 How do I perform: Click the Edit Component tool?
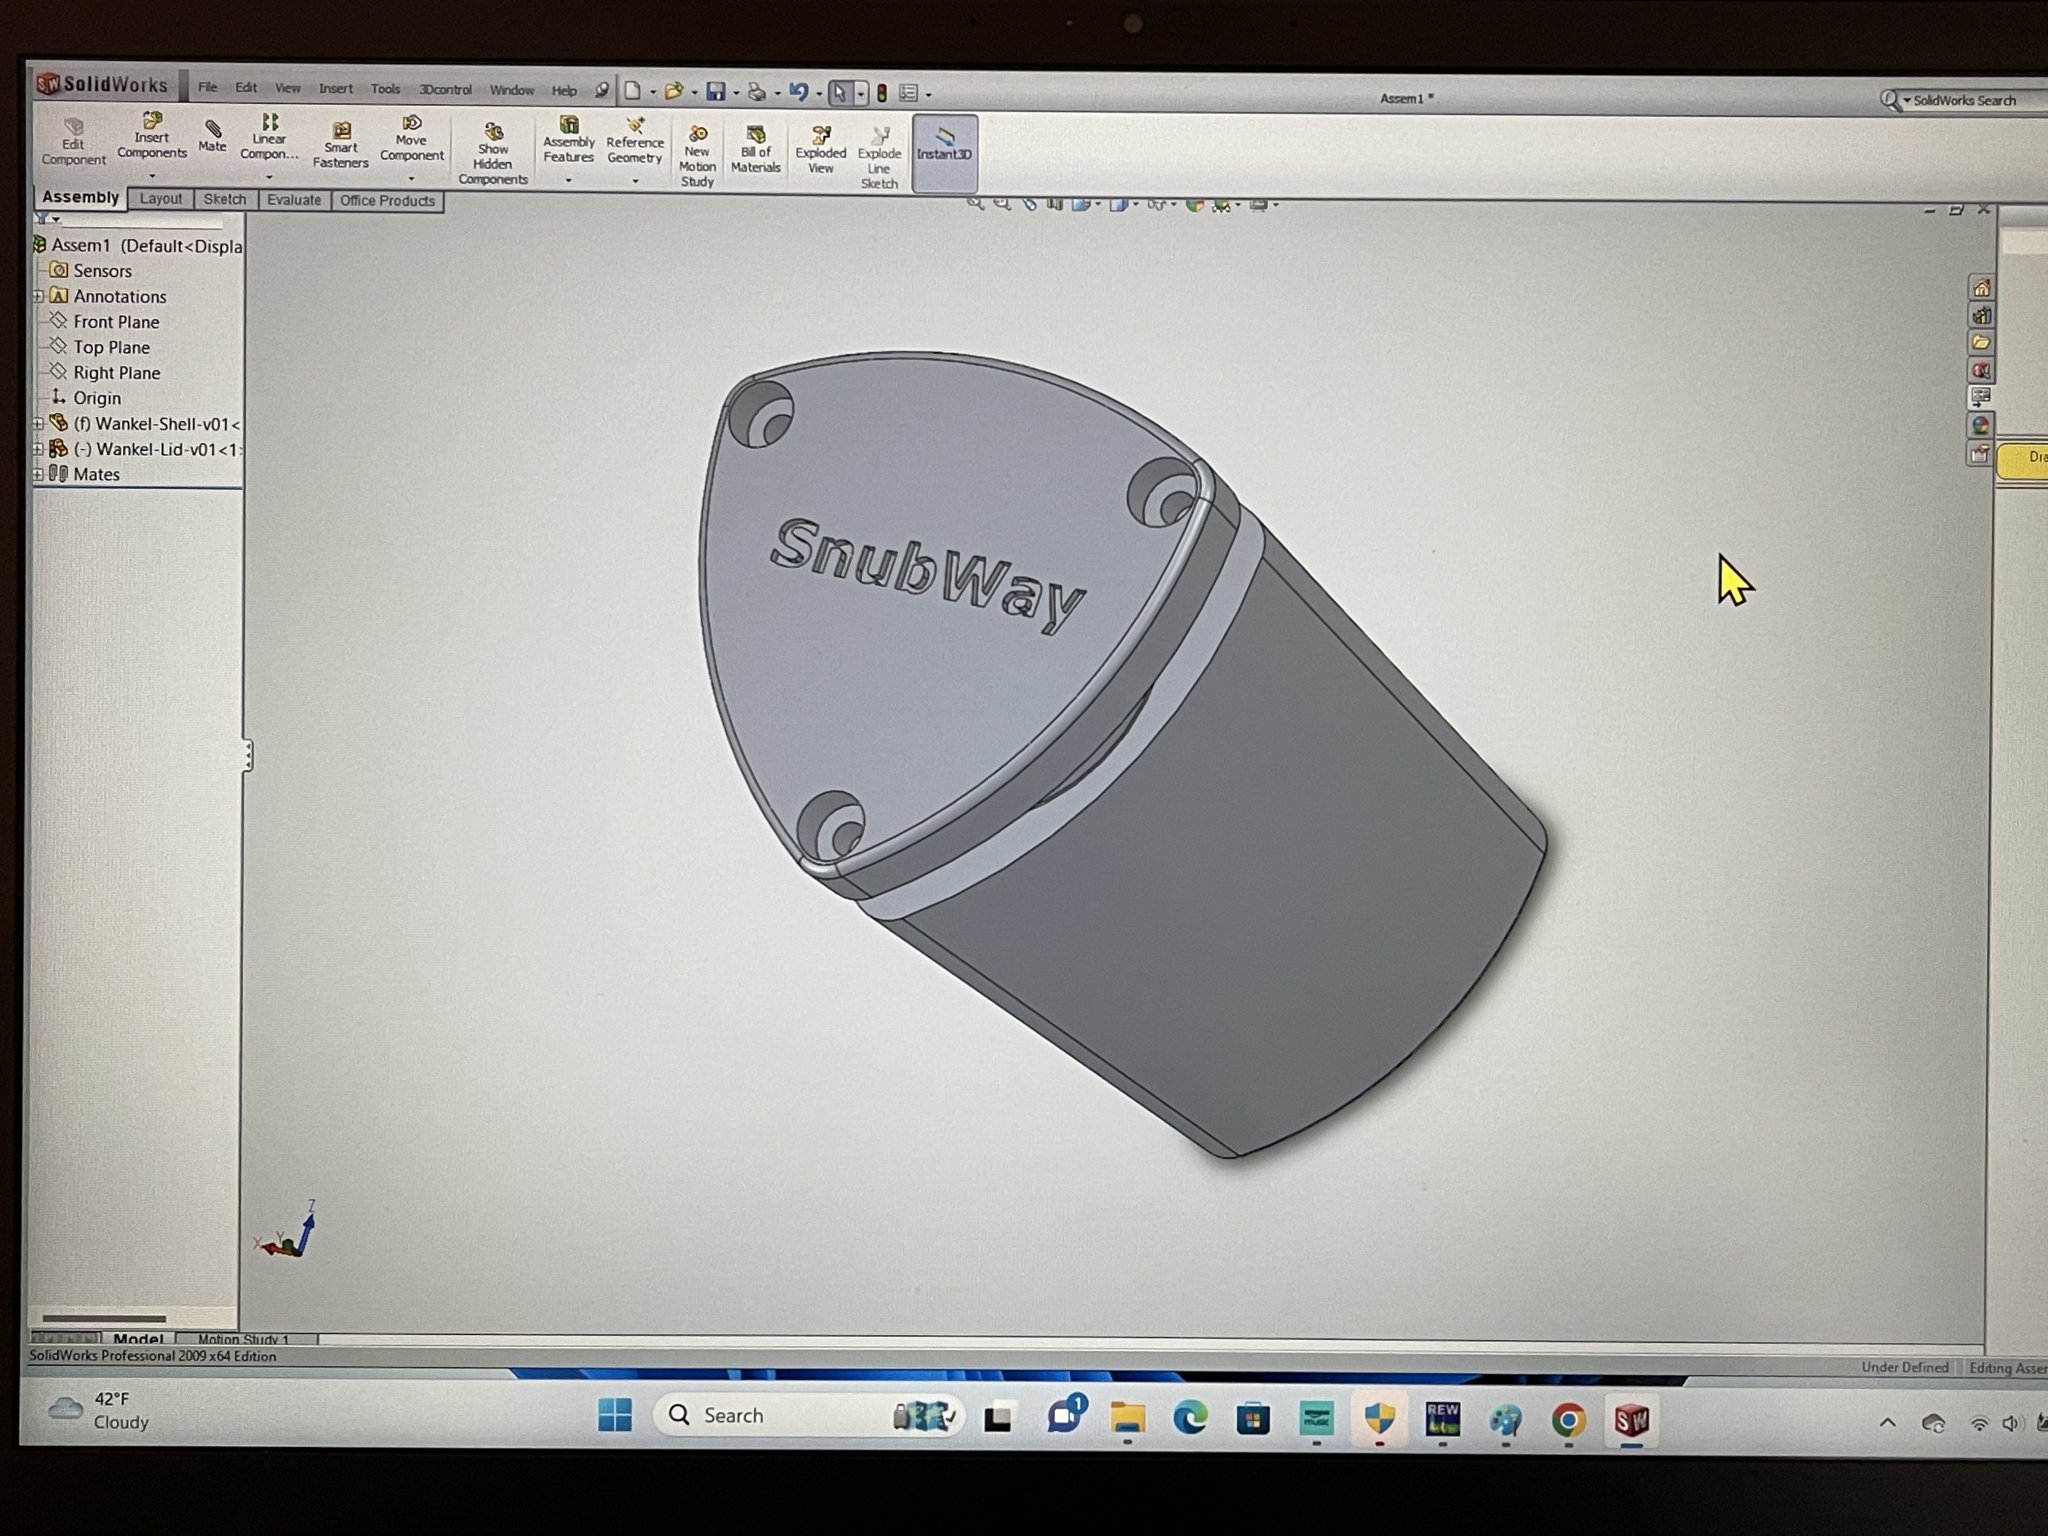click(73, 142)
